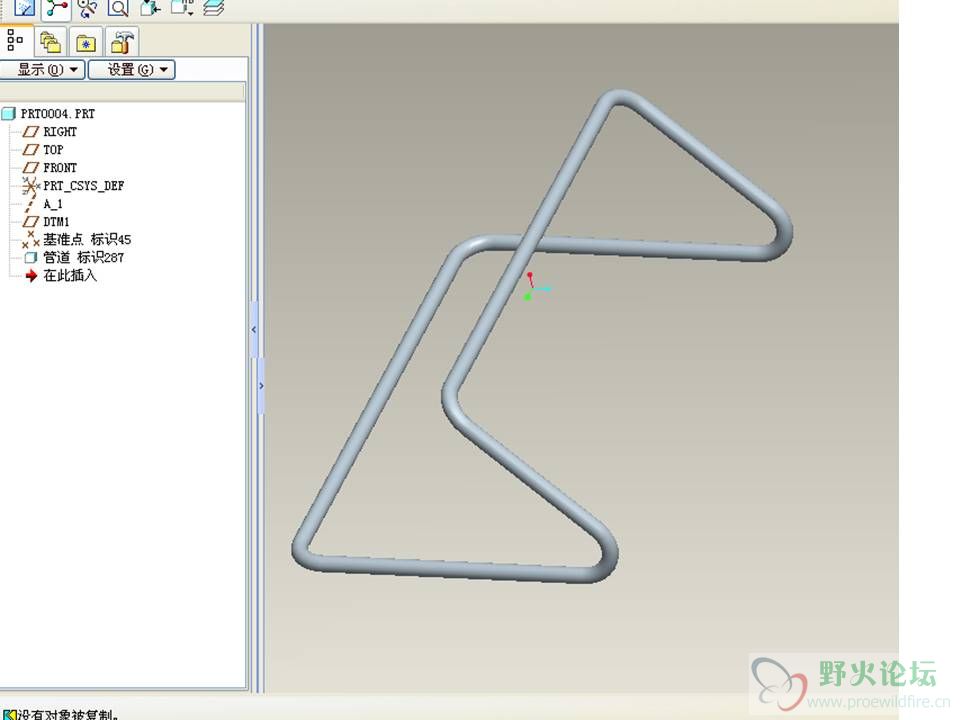Click the reorient view toolbar icon
Image resolution: width=960 pixels, height=720 pixels.
pos(149,8)
